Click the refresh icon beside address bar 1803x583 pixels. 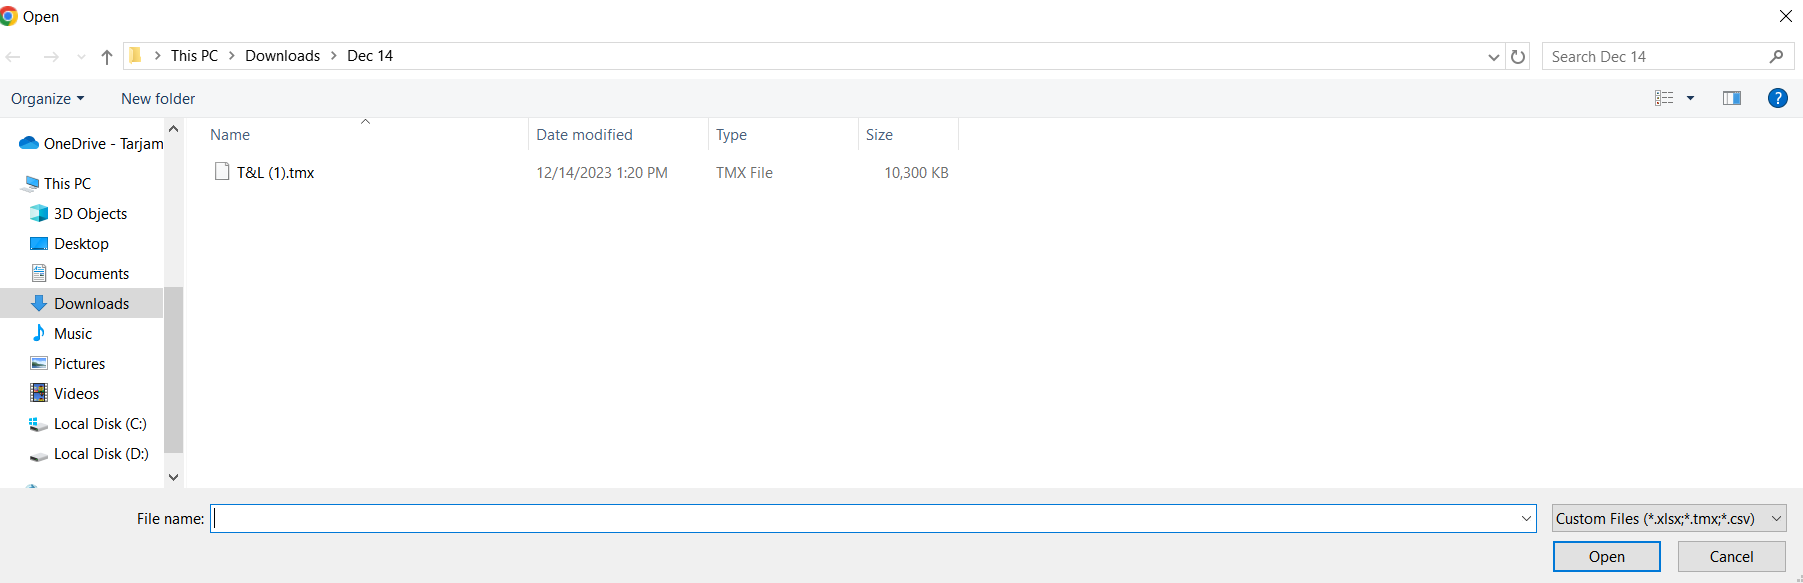pyautogui.click(x=1518, y=57)
